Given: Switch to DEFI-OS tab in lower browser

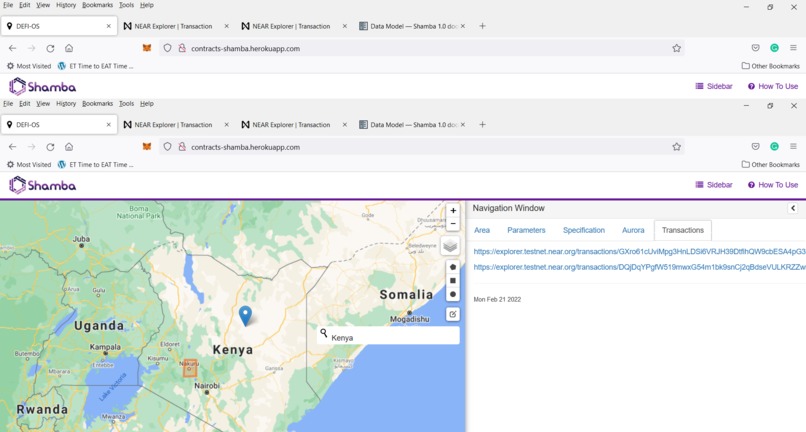Looking at the screenshot, I should coord(59,124).
